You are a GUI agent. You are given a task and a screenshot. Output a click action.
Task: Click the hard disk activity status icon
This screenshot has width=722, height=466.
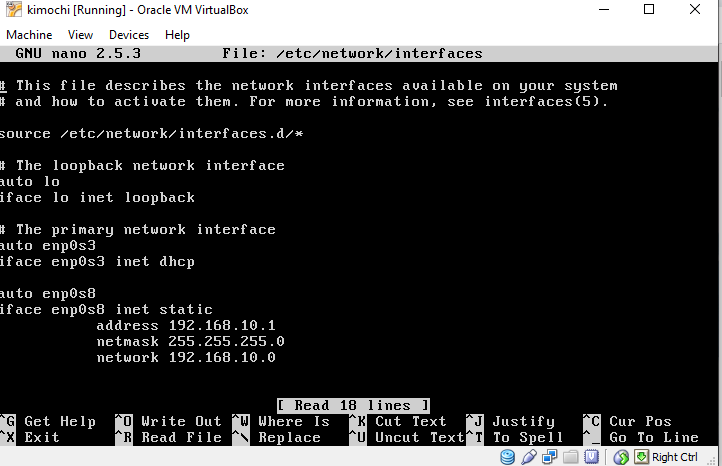click(507, 457)
